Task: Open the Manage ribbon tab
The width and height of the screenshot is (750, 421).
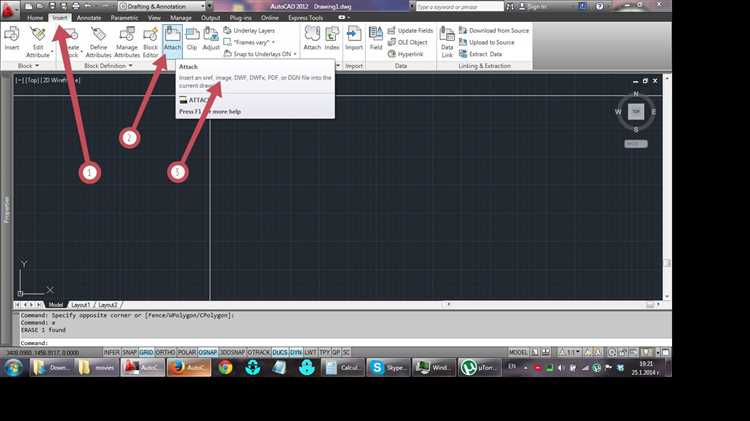Action: 181,18
